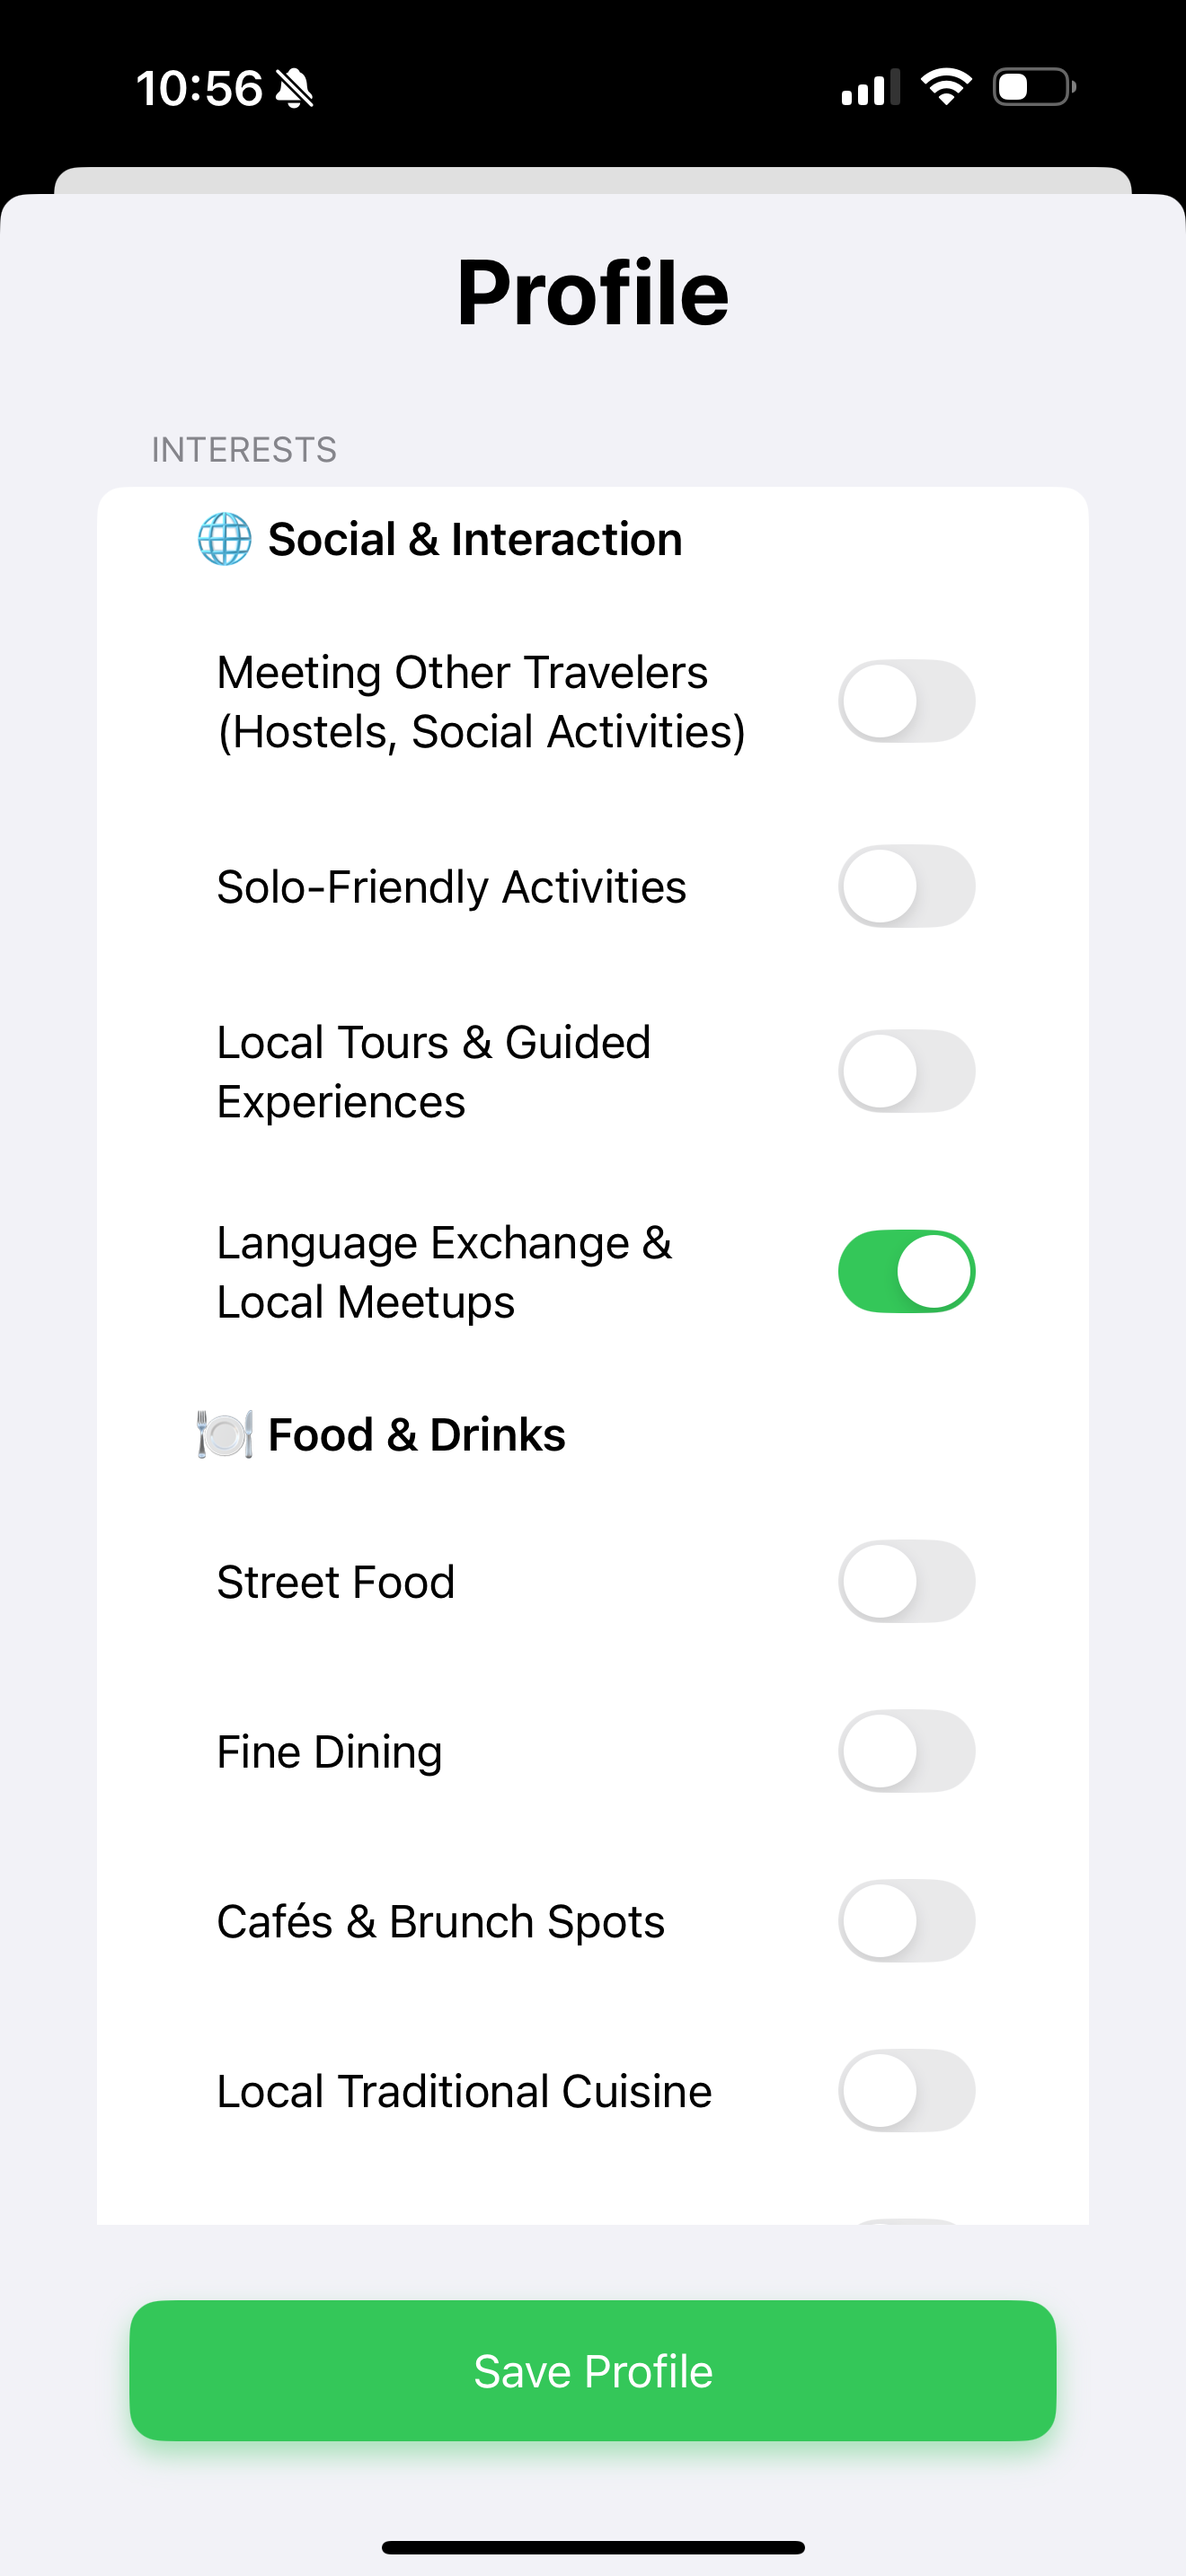The image size is (1186, 2576).
Task: Tap the Save Profile button
Action: (x=593, y=2371)
